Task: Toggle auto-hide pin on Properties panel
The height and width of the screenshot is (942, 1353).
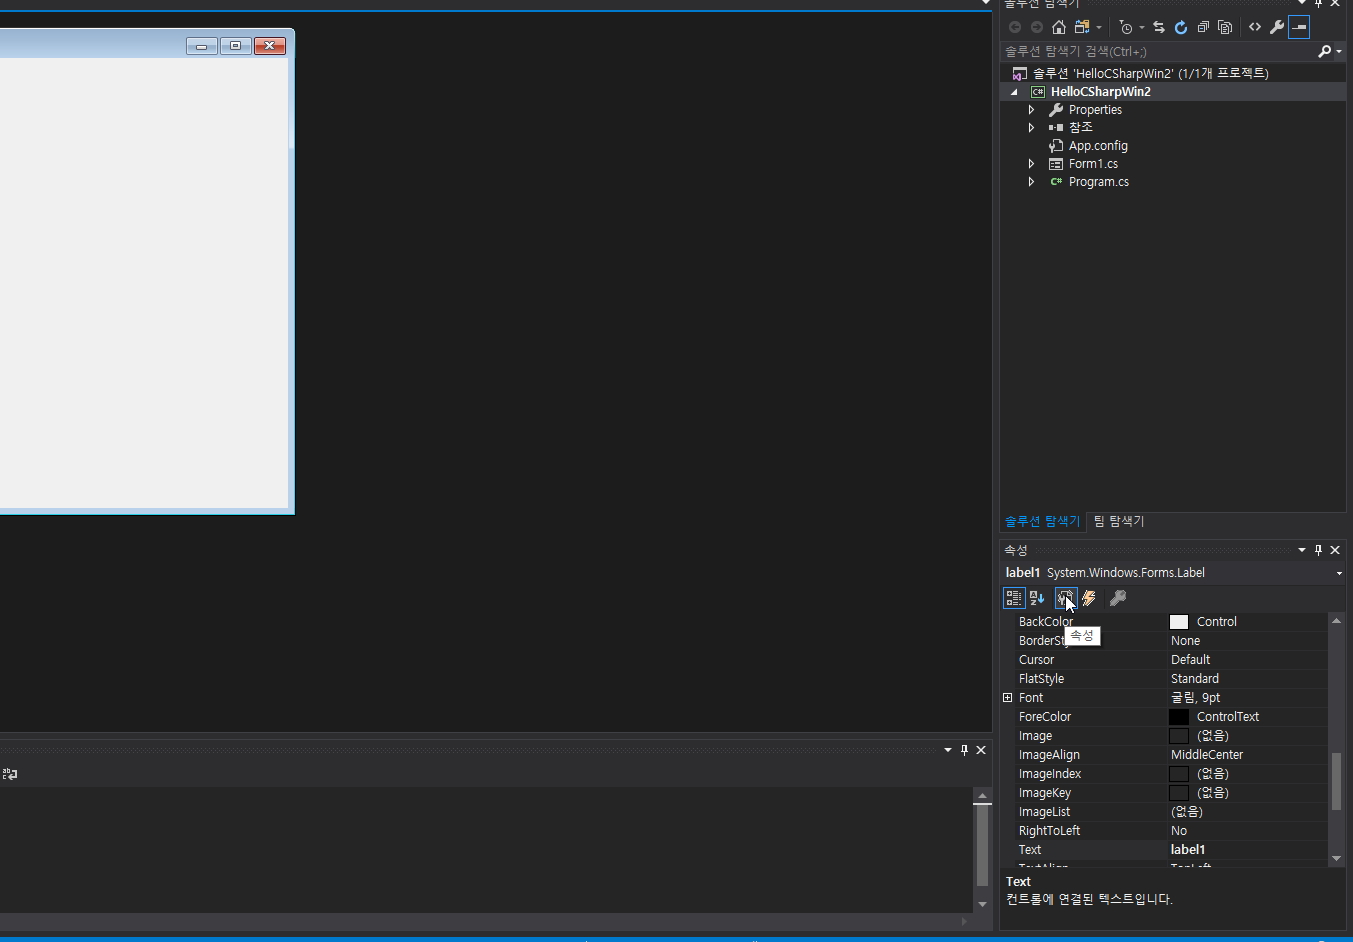Action: (1318, 550)
